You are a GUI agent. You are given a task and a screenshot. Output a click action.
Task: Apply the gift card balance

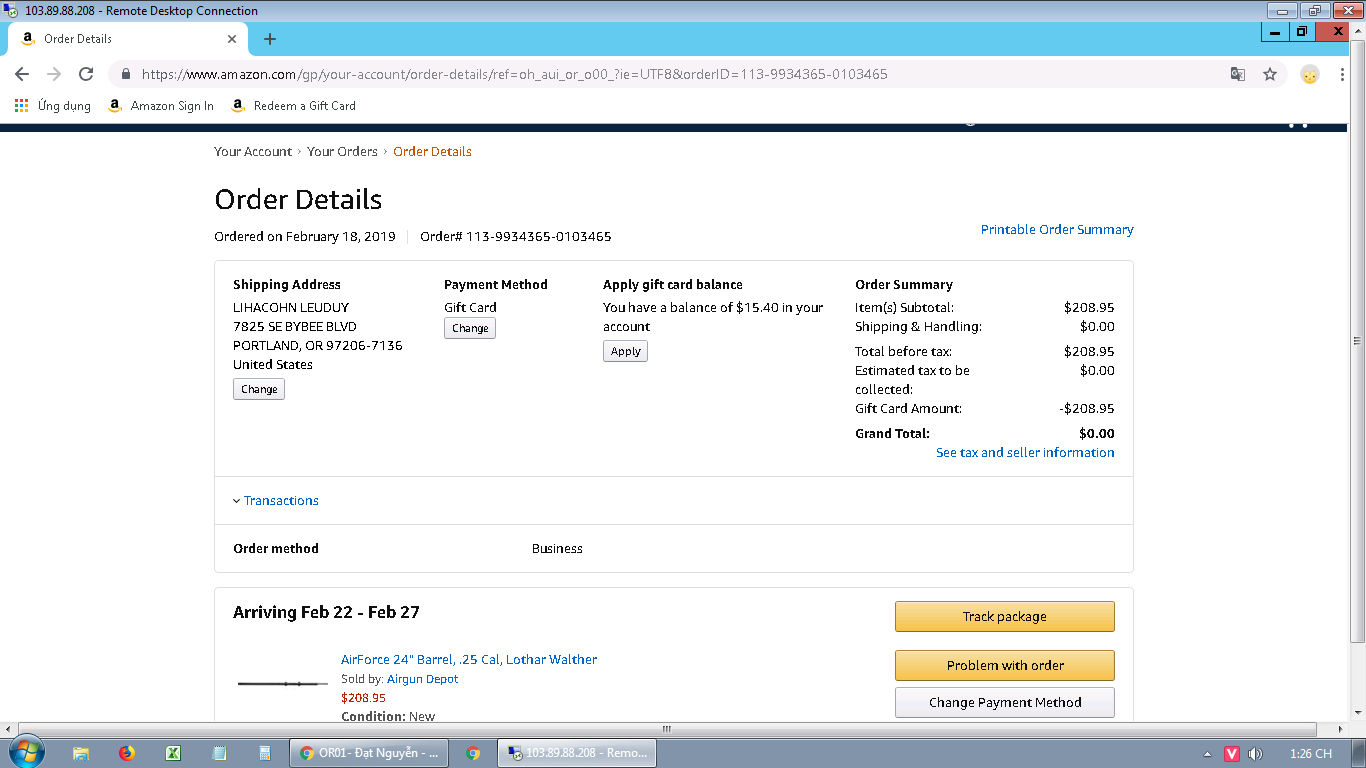(x=625, y=352)
